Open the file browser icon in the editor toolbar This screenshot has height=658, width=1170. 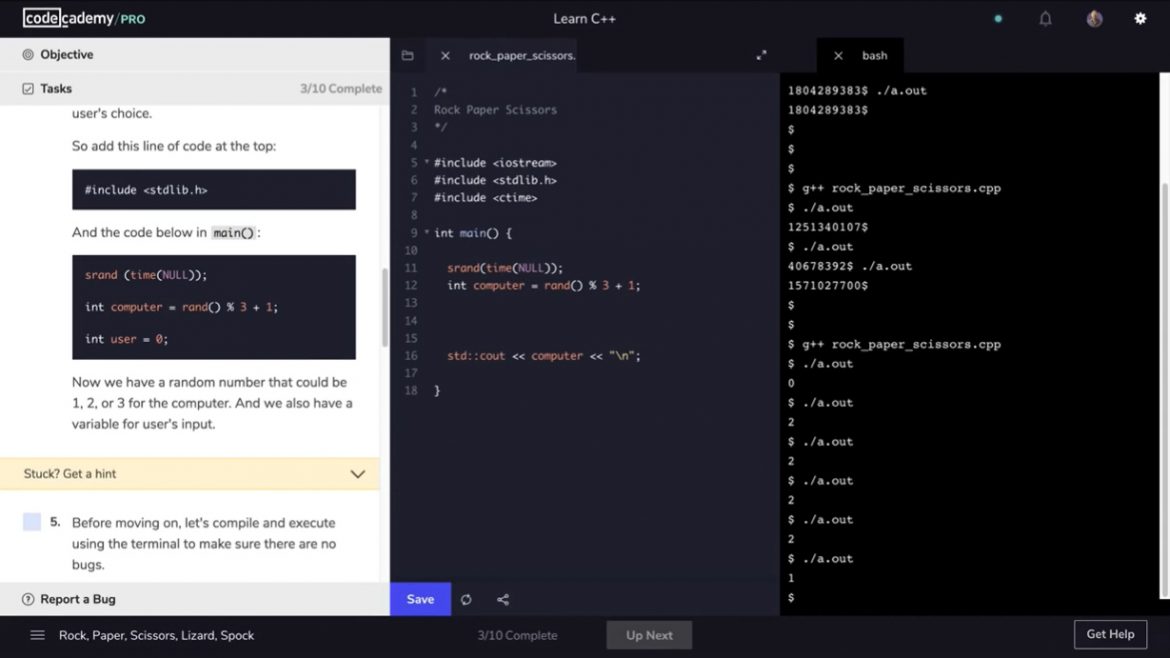tap(407, 55)
